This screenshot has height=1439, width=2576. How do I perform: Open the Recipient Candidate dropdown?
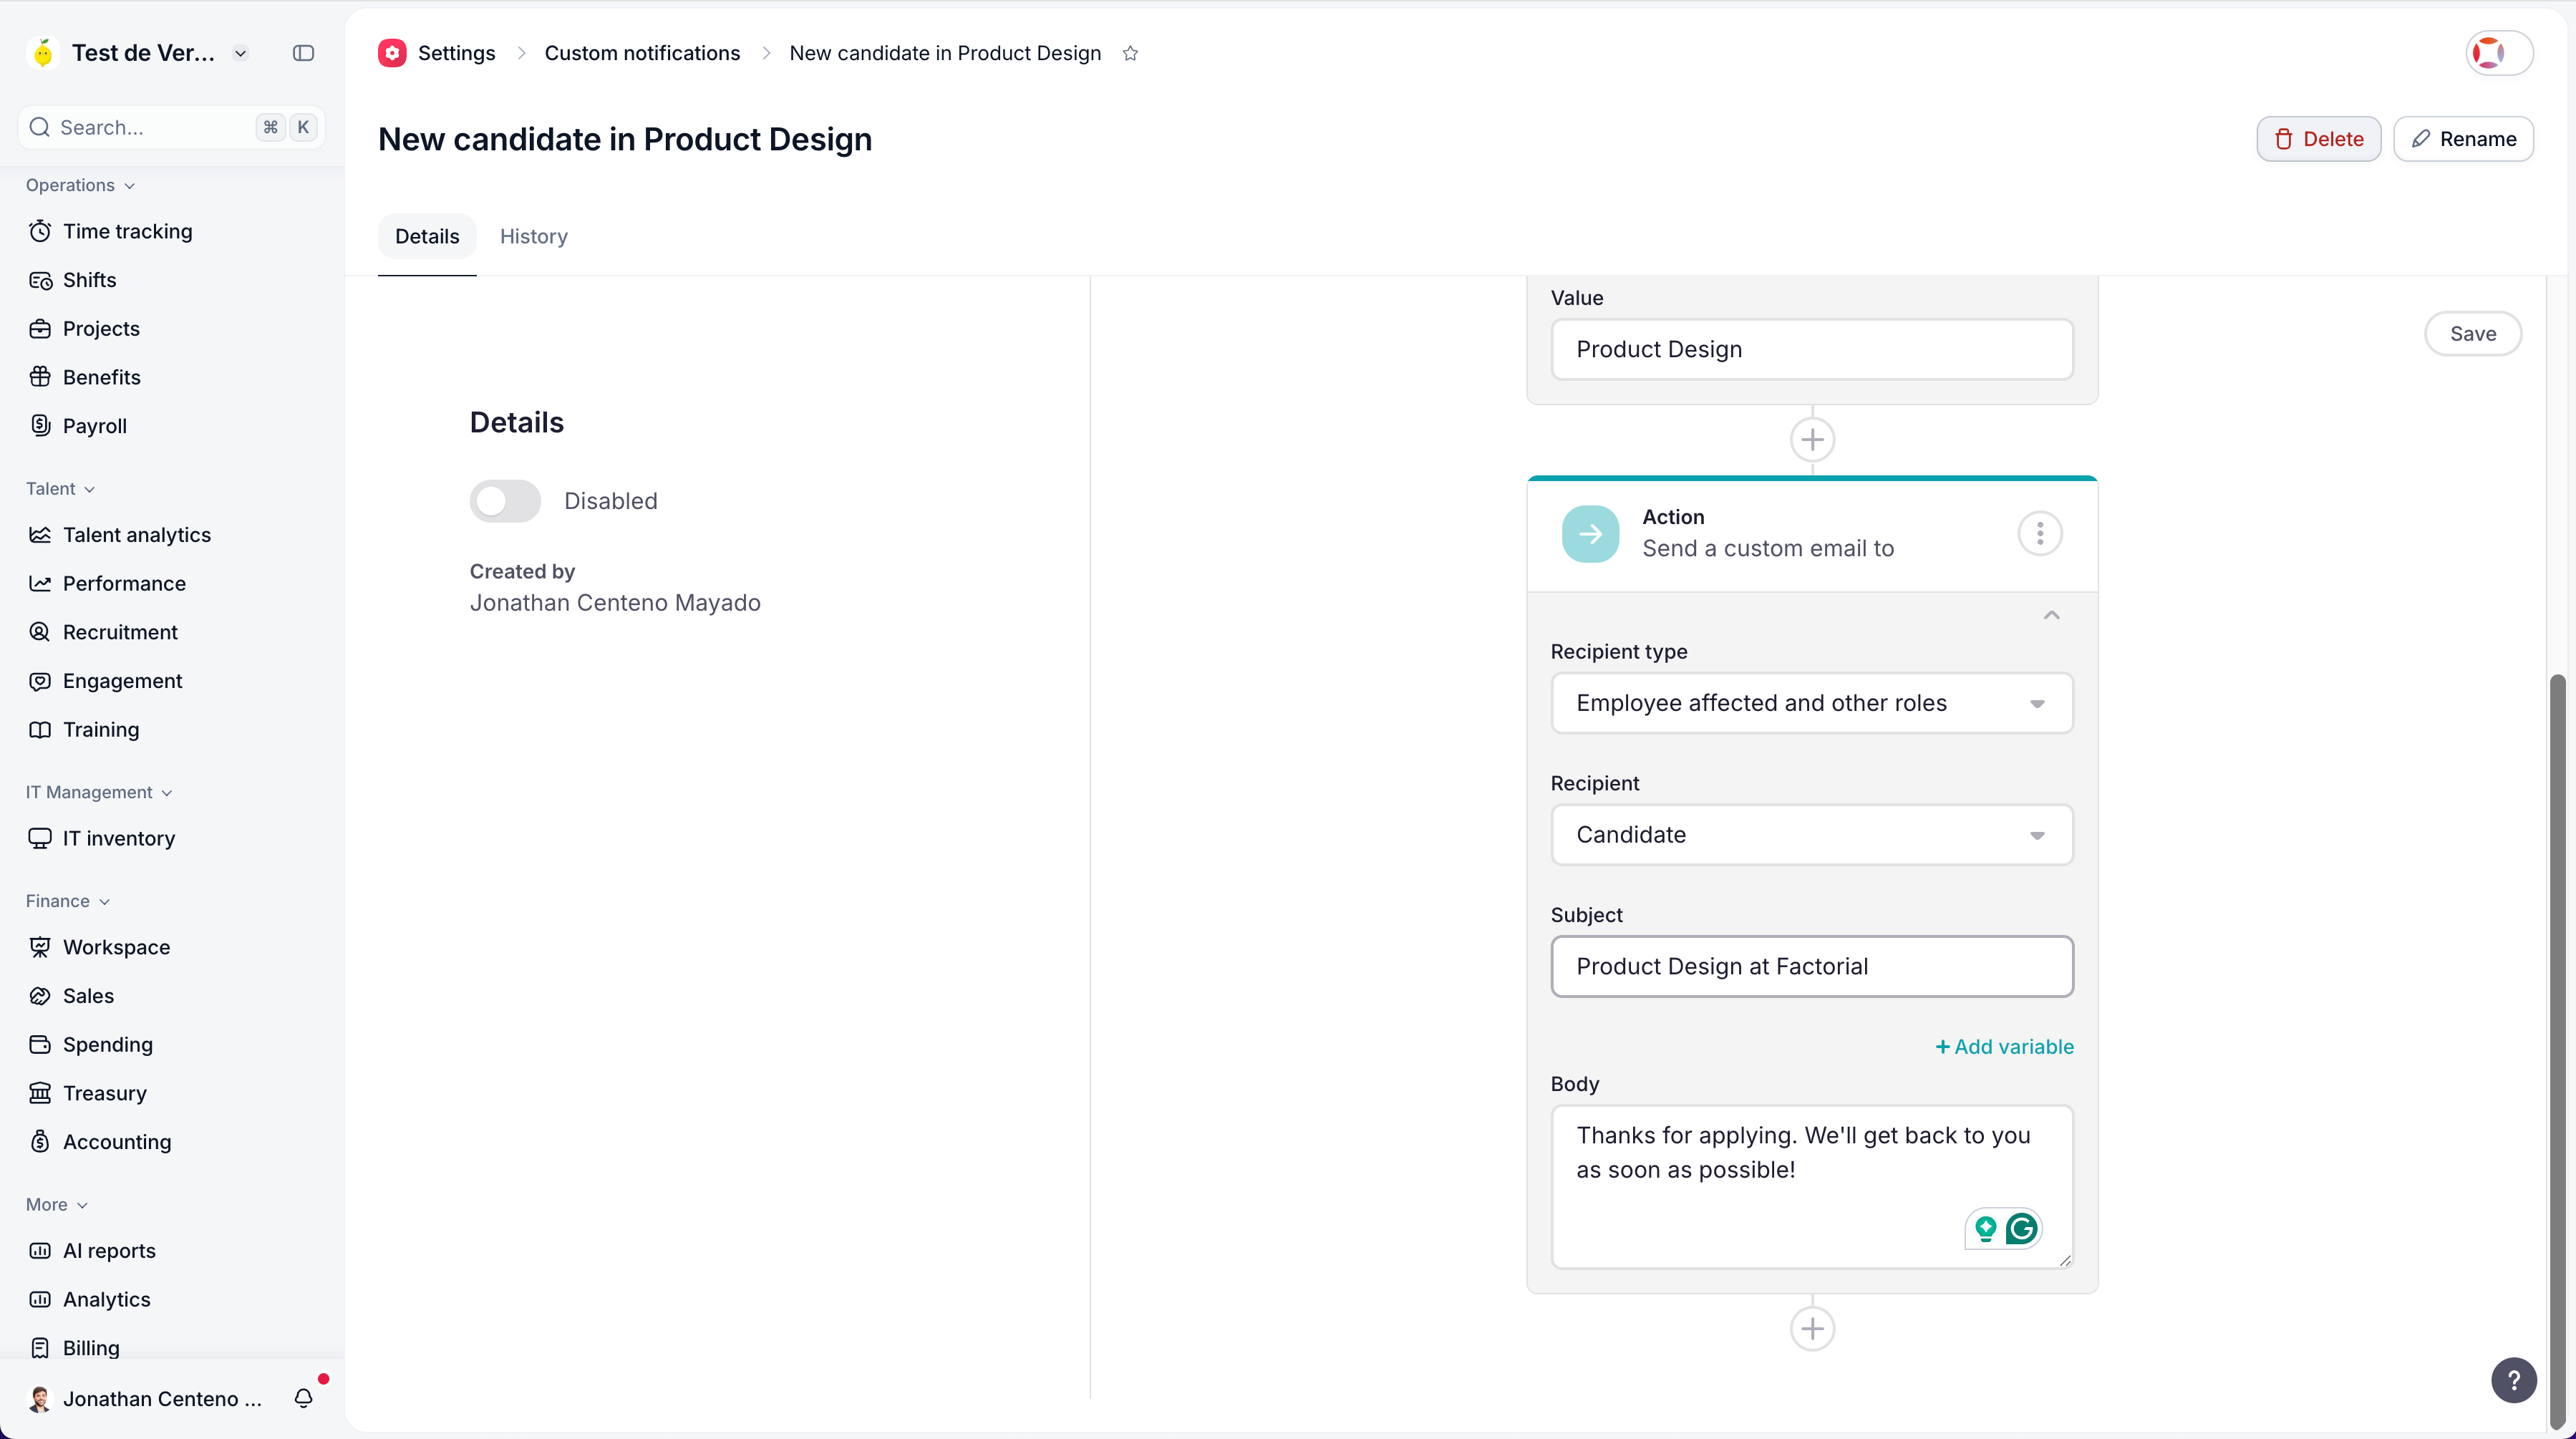click(1811, 835)
